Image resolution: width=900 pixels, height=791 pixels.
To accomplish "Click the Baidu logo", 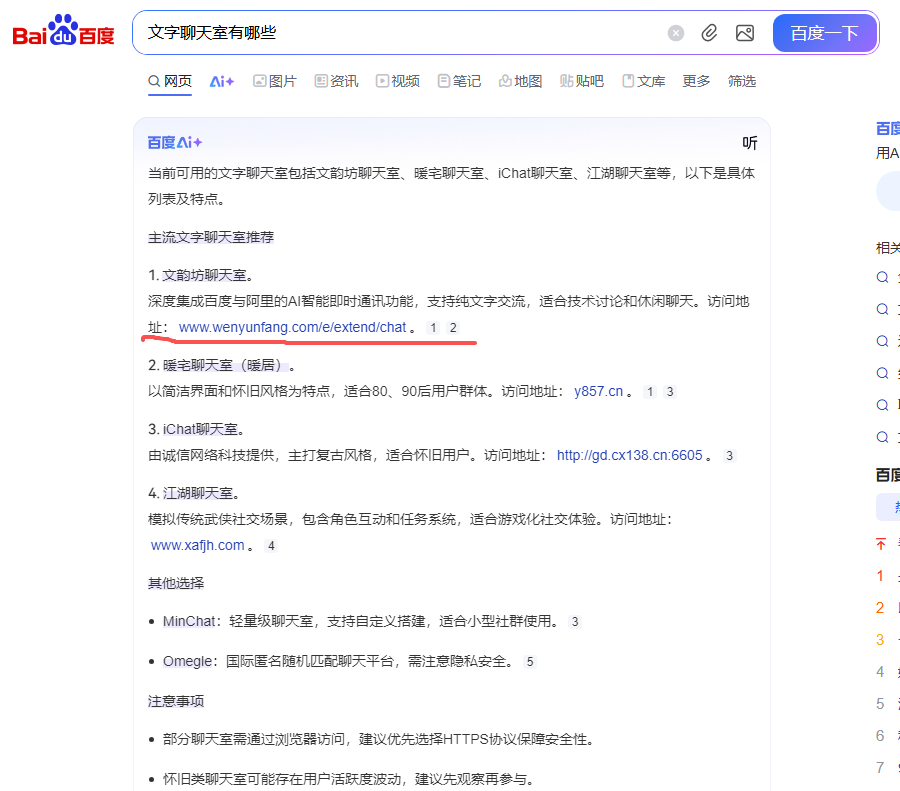I will pyautogui.click(x=63, y=30).
